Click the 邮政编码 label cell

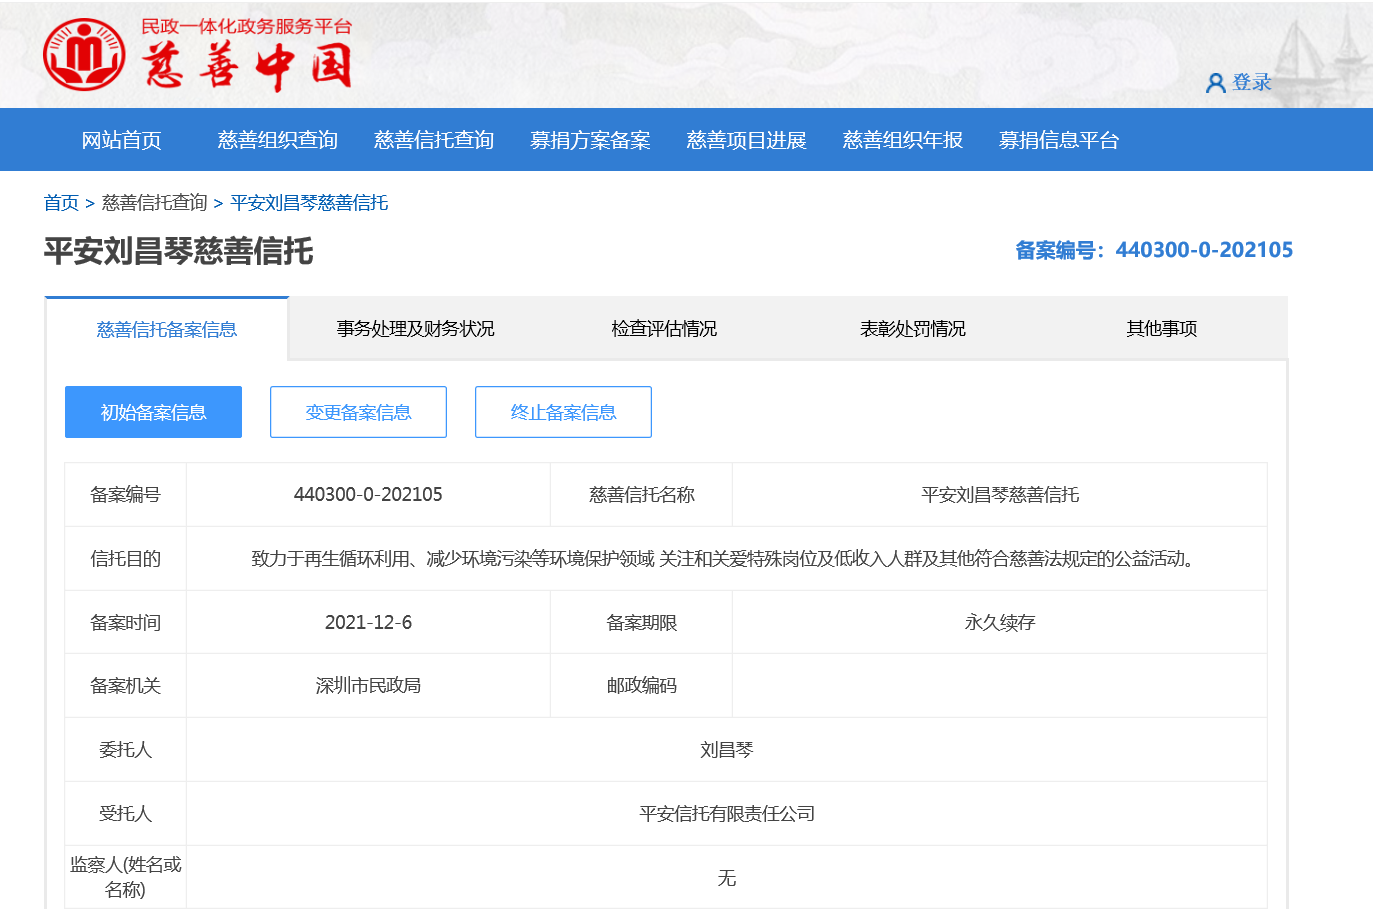pyautogui.click(x=641, y=685)
